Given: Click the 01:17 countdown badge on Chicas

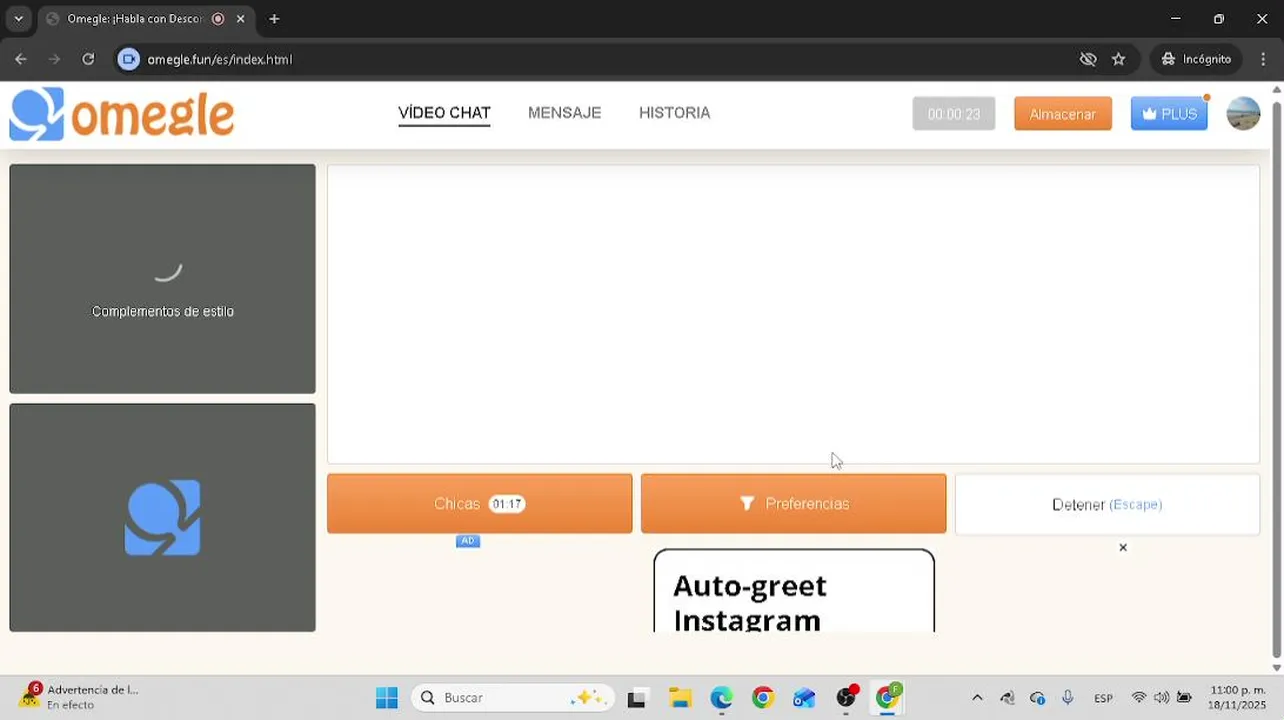Looking at the screenshot, I should (x=507, y=504).
